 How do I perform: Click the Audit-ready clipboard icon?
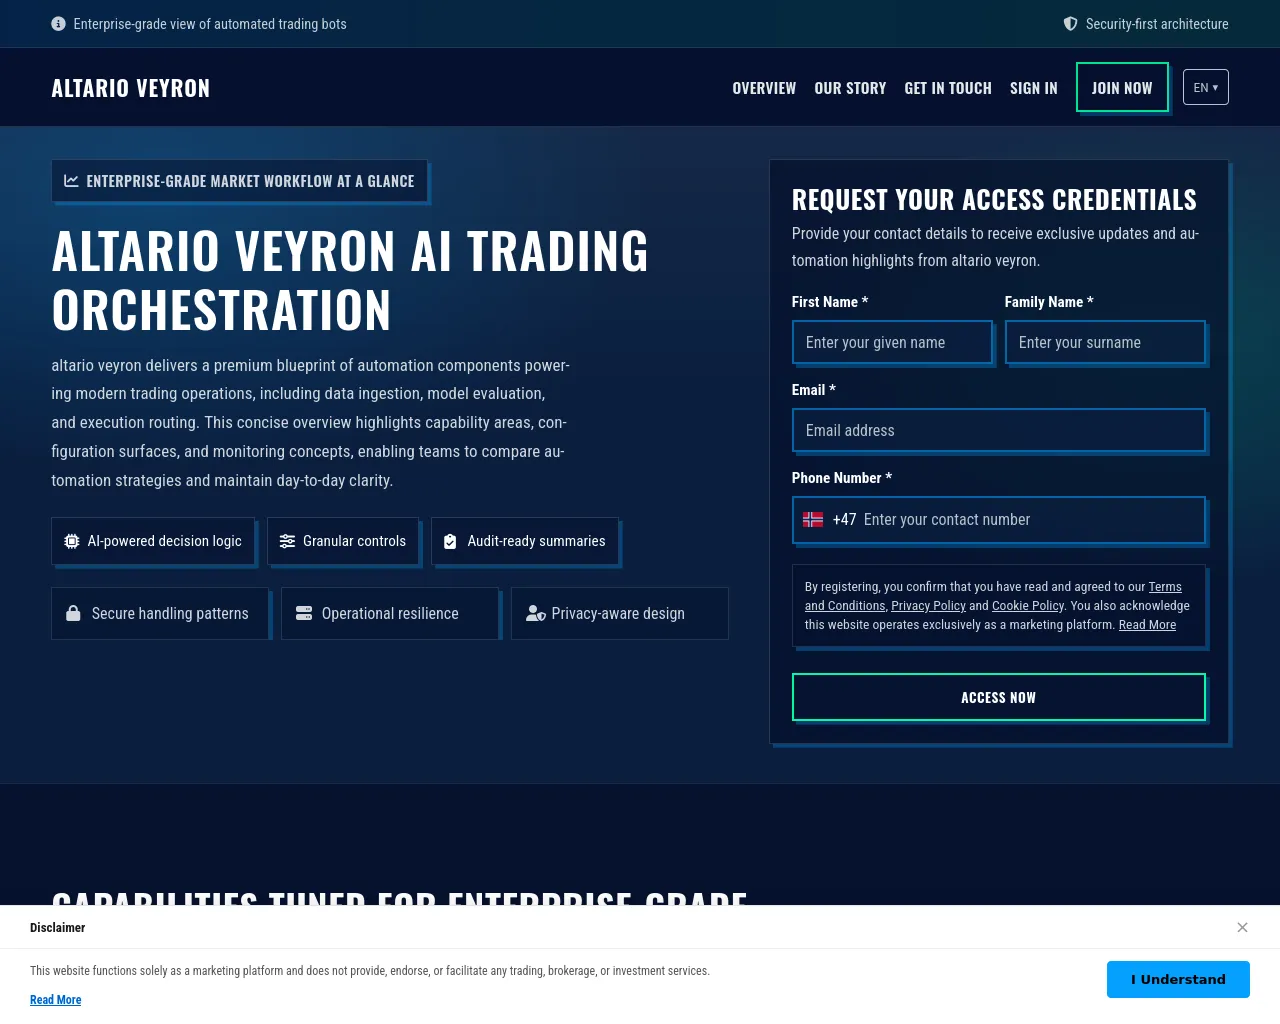[x=450, y=541]
